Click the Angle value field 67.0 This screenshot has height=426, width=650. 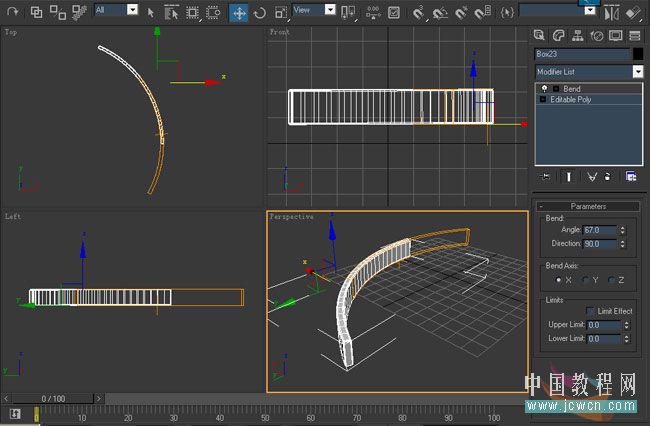[600, 230]
